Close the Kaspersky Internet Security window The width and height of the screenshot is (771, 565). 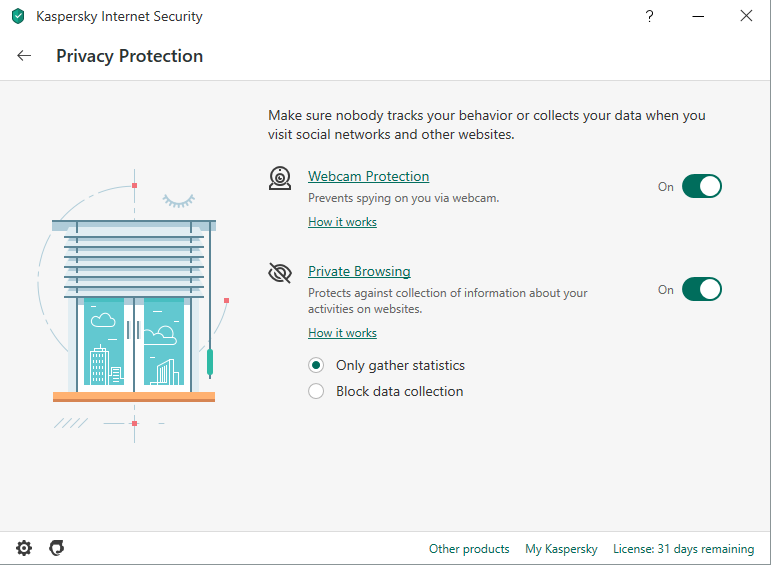pyautogui.click(x=746, y=16)
